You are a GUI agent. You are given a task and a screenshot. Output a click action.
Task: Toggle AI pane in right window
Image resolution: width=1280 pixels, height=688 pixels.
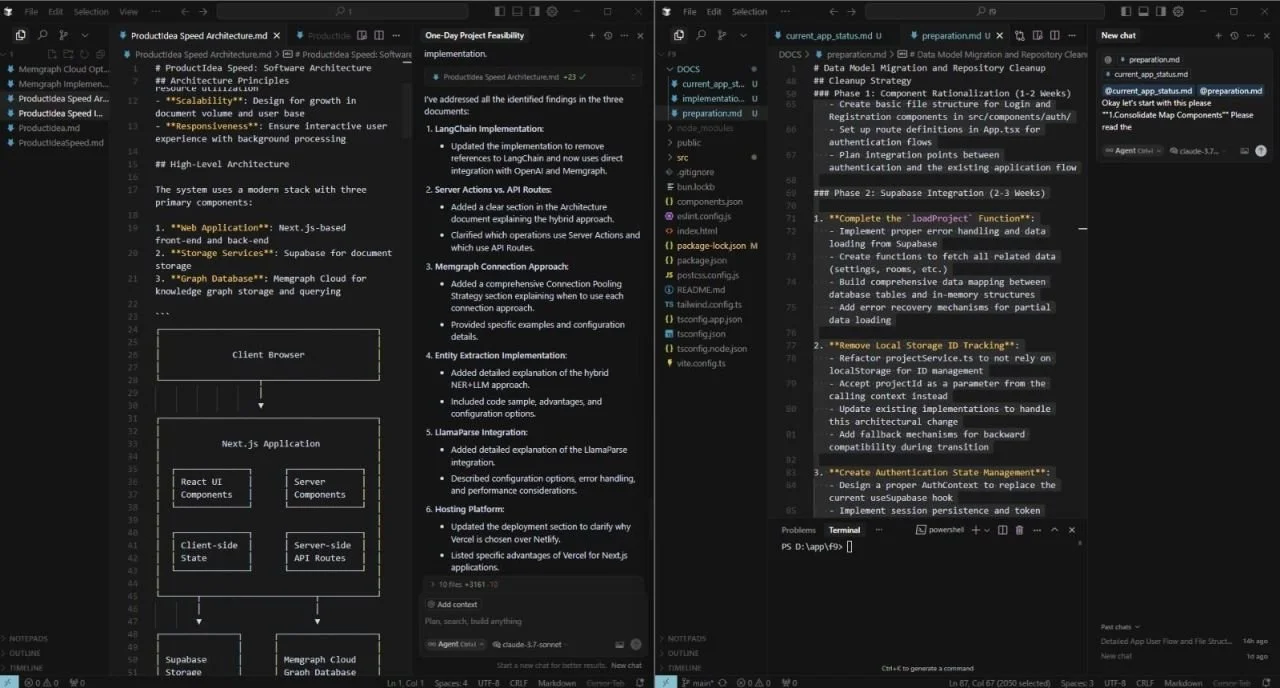(x=1161, y=11)
